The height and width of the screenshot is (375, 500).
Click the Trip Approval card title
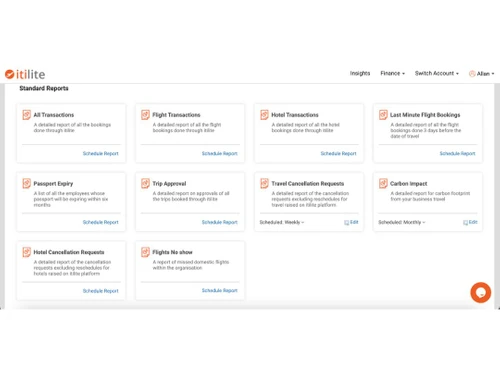pyautogui.click(x=169, y=184)
